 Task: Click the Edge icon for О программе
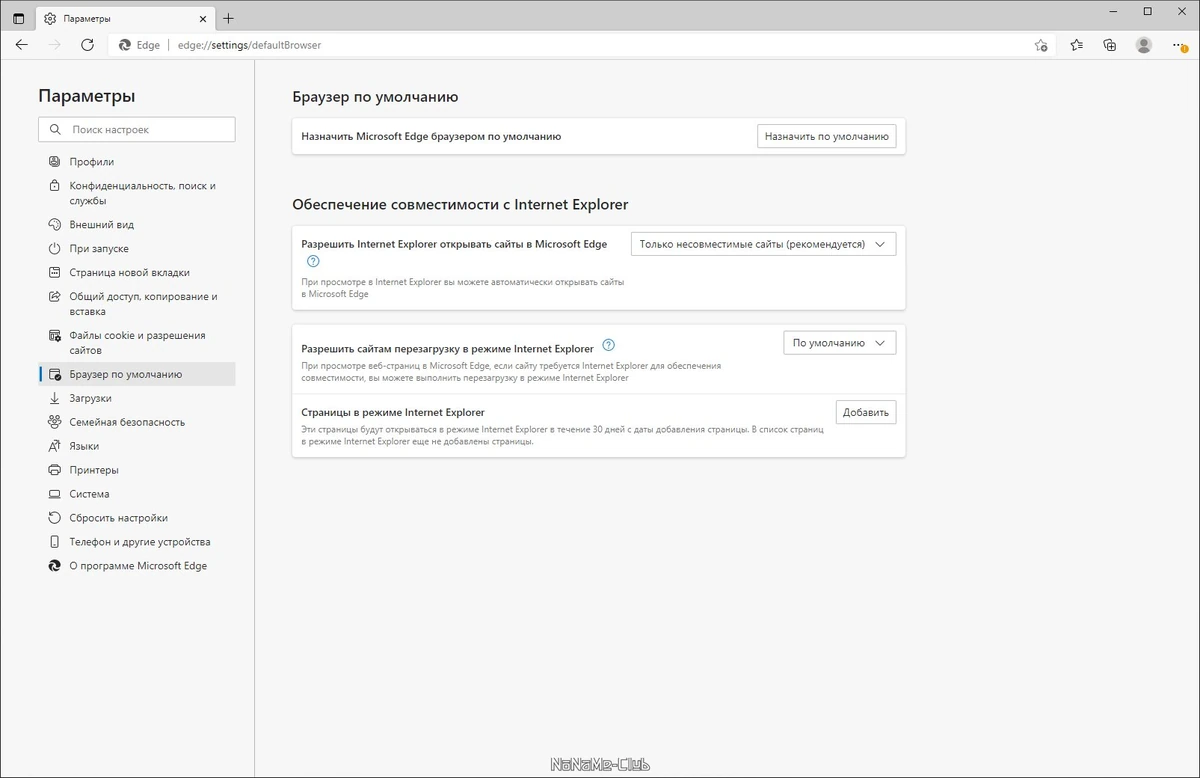pos(55,566)
